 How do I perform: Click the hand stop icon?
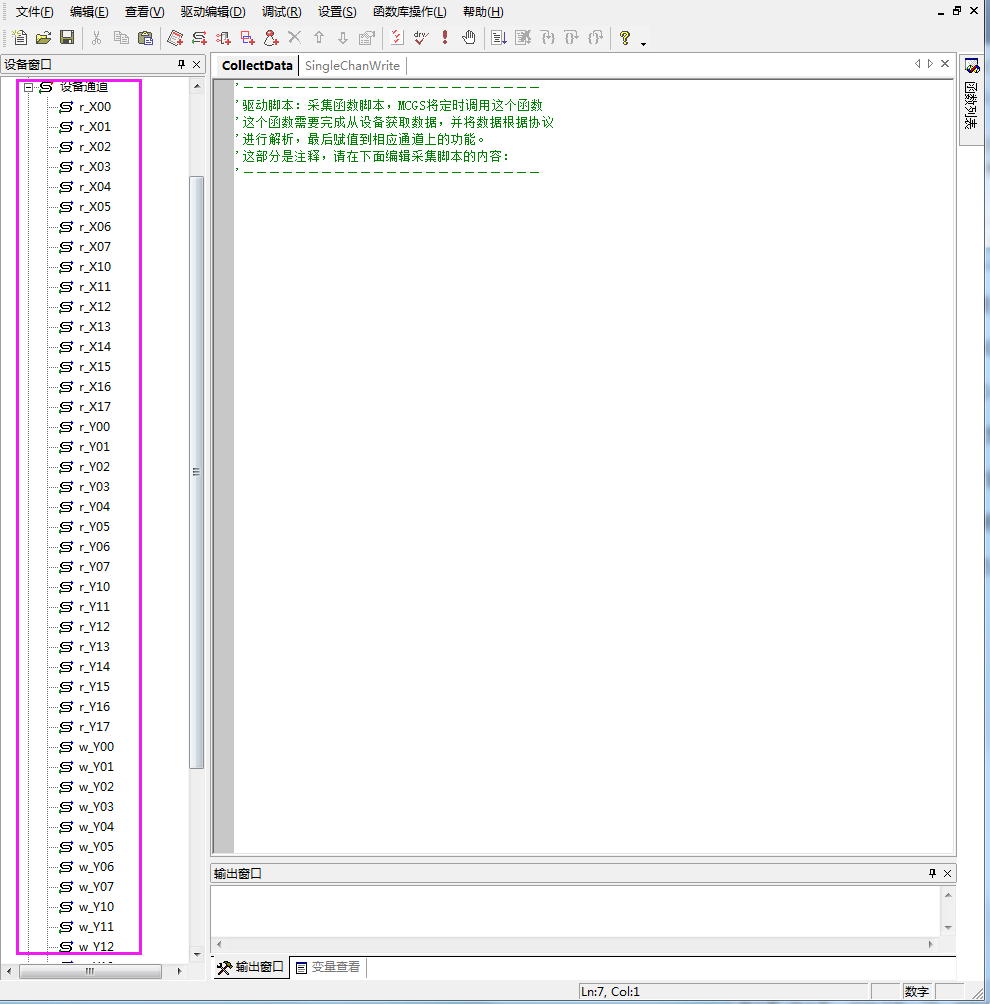pyautogui.click(x=469, y=38)
